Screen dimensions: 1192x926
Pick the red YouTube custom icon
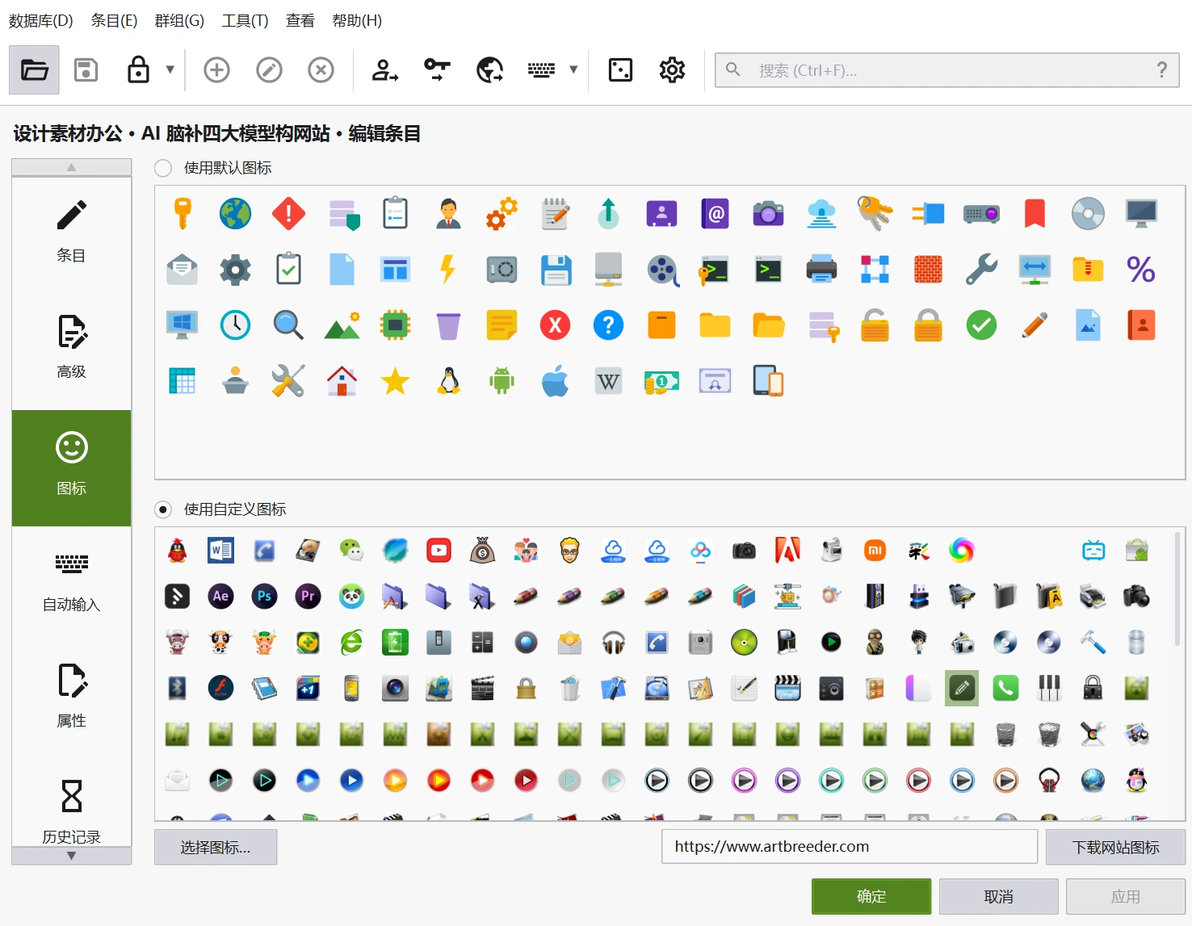pyautogui.click(x=439, y=550)
